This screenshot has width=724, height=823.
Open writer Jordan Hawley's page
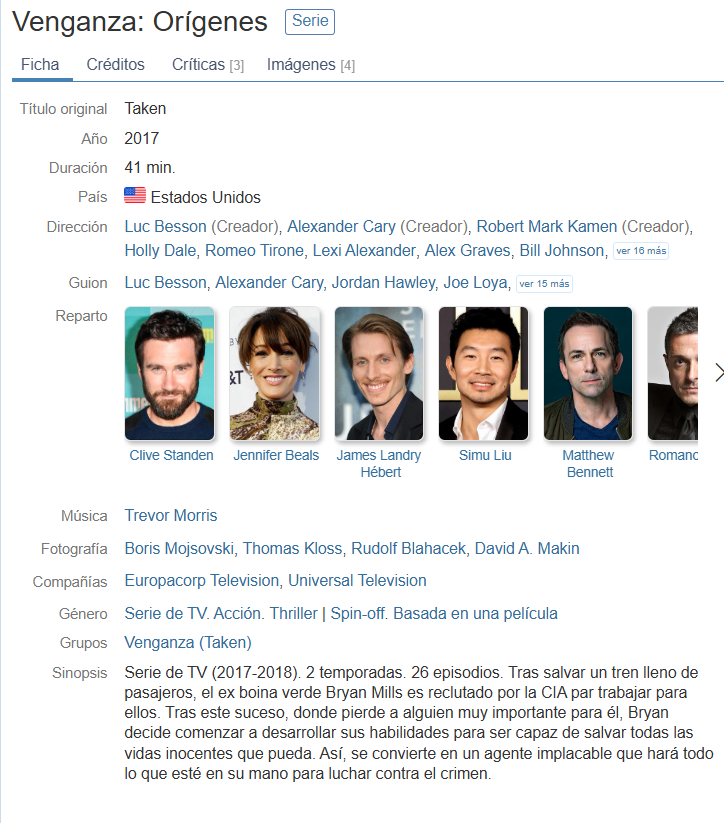tap(383, 282)
